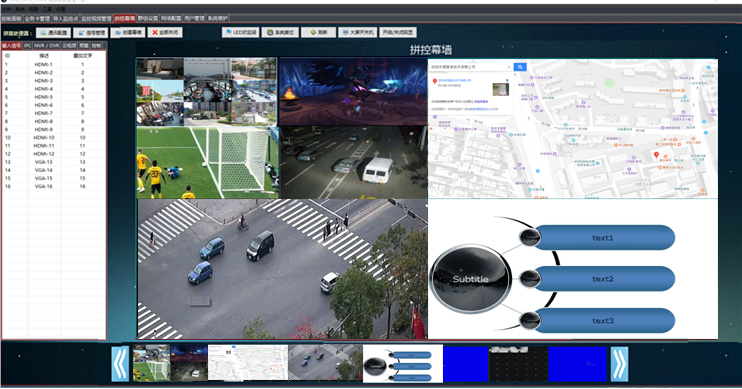Image resolution: width=742 pixels, height=389 pixels.
Task: Select the Subtitle diagram thumbnail
Action: tap(403, 363)
